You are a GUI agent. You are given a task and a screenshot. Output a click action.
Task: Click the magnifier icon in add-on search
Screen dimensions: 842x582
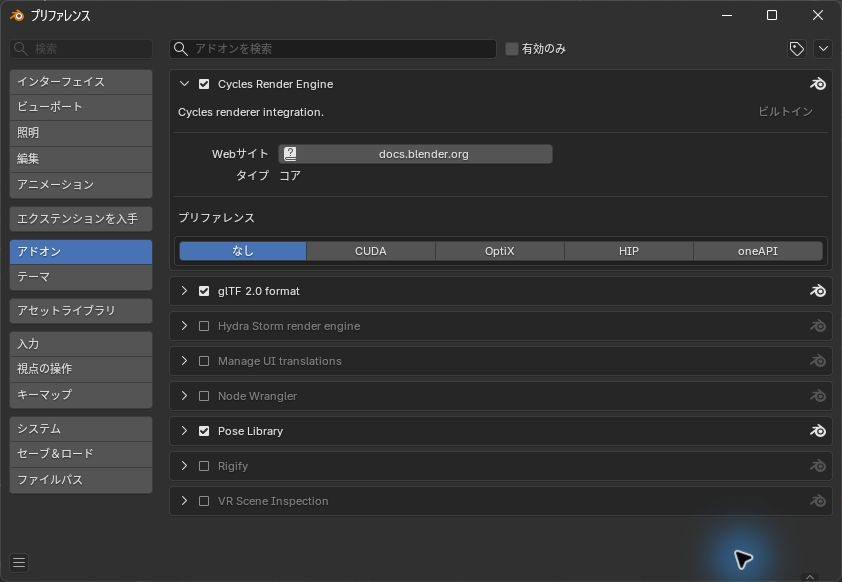pyautogui.click(x=181, y=49)
